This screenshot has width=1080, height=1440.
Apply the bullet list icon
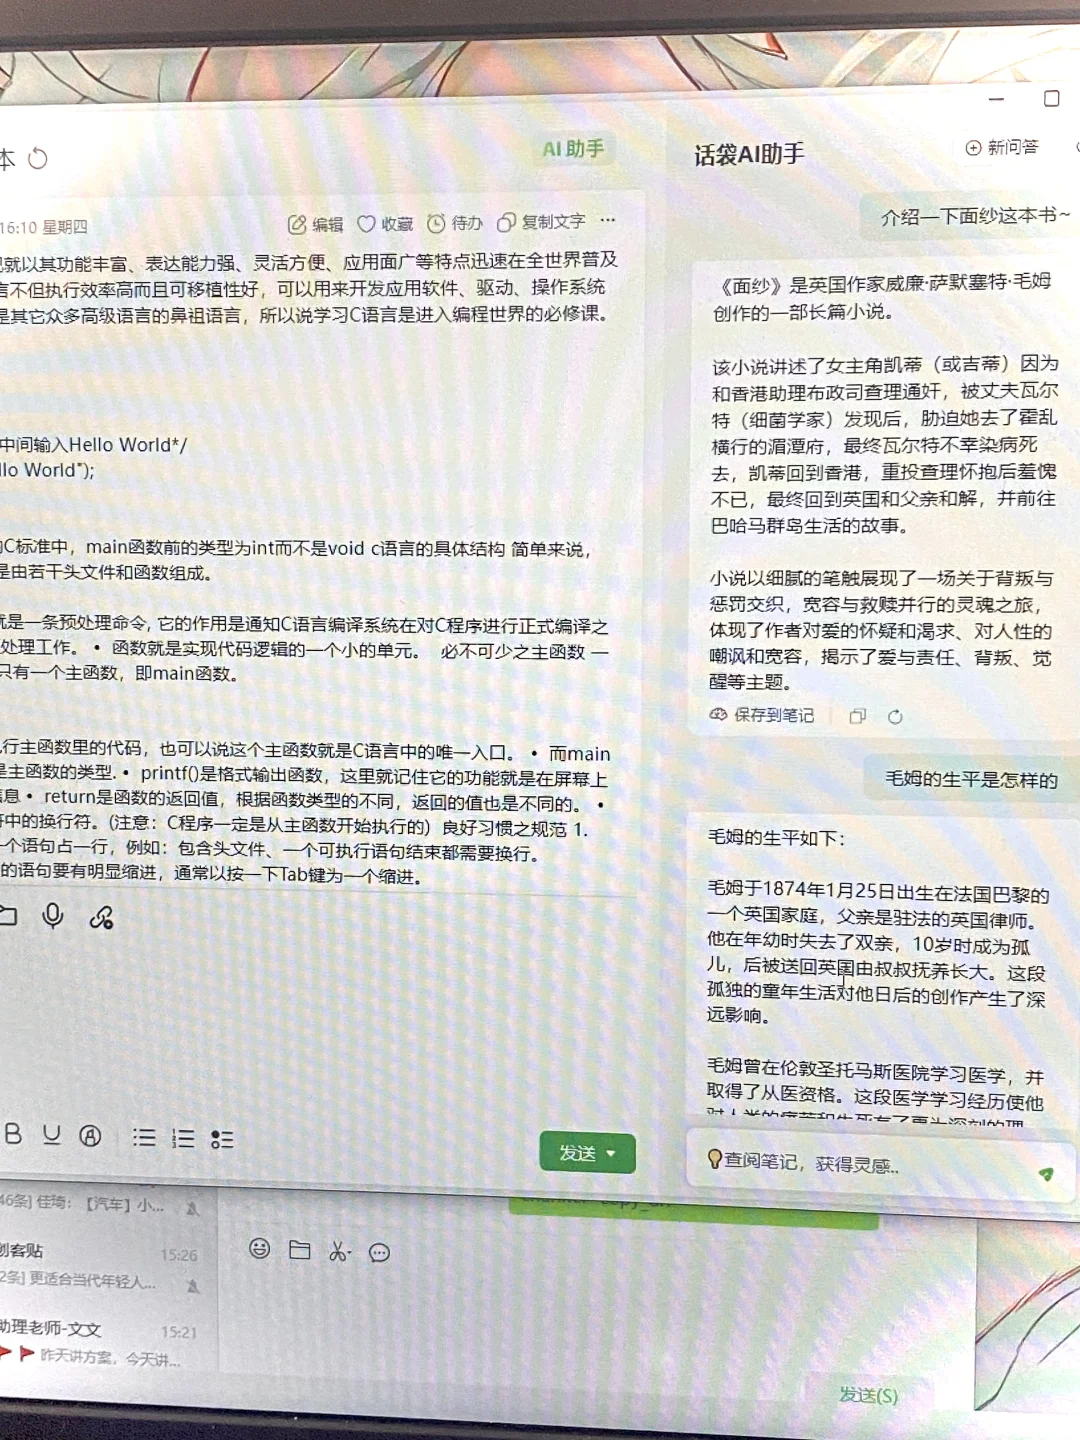[x=144, y=1137]
